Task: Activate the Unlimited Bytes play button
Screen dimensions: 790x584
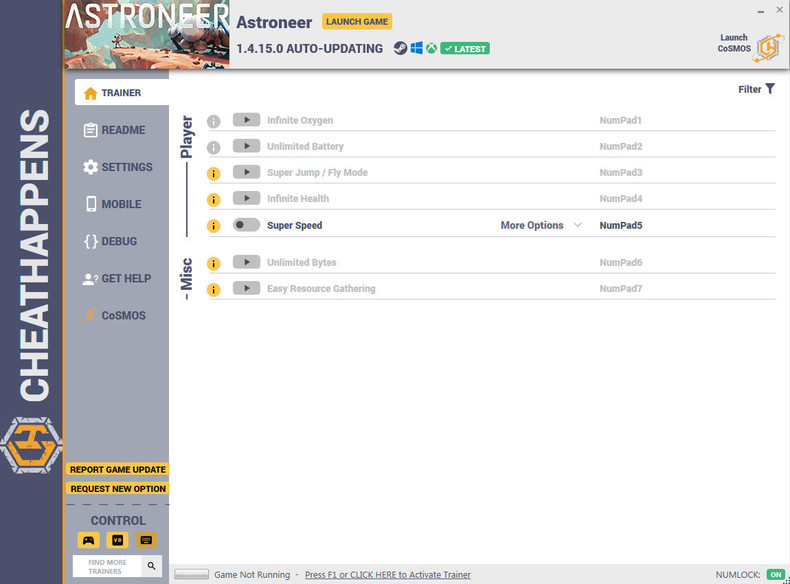Action: [246, 262]
